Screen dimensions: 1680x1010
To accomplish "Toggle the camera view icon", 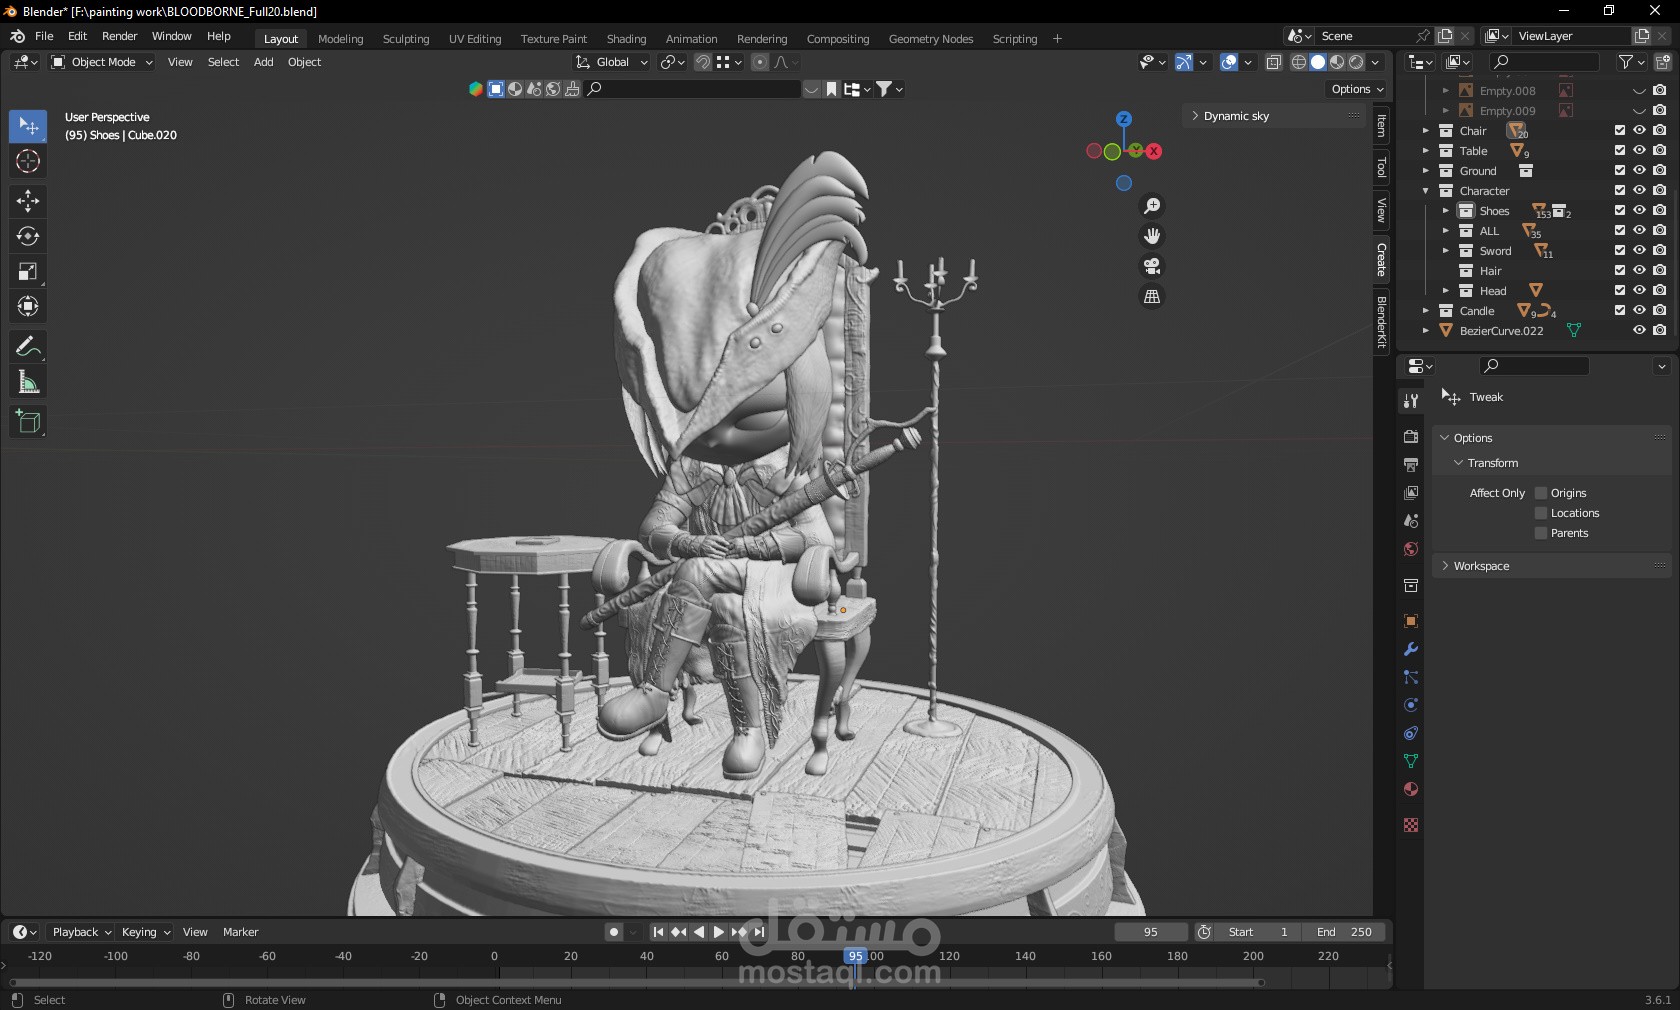I will pos(1152,266).
